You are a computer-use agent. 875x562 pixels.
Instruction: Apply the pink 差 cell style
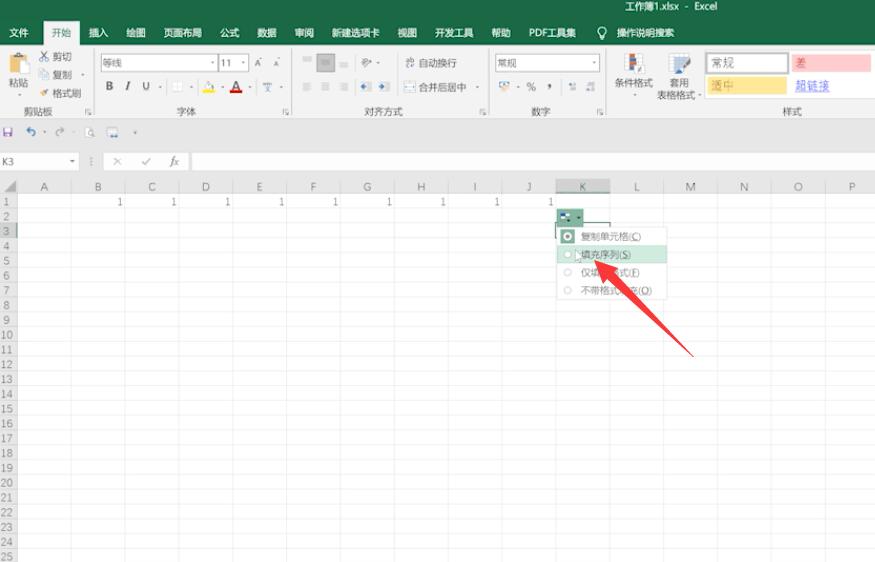[831, 63]
